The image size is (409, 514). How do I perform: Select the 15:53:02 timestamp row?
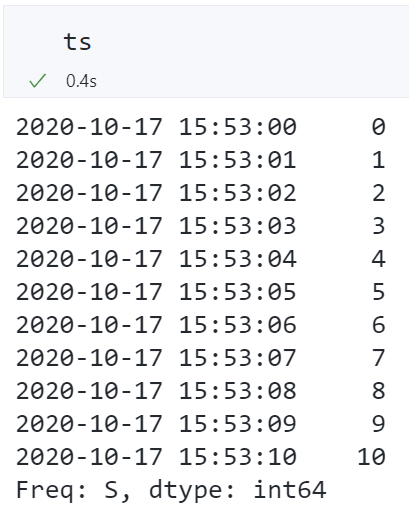[201, 193]
